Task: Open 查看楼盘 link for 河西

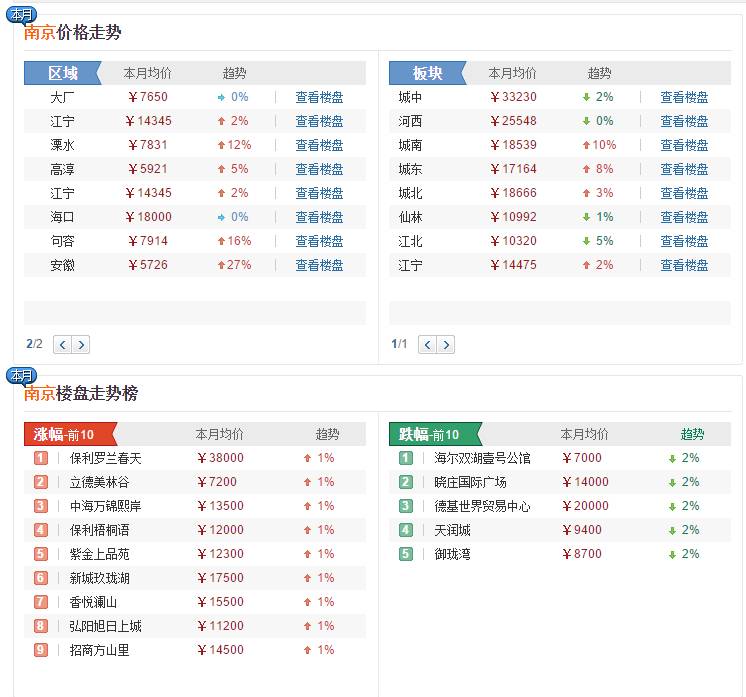Action: 684,121
